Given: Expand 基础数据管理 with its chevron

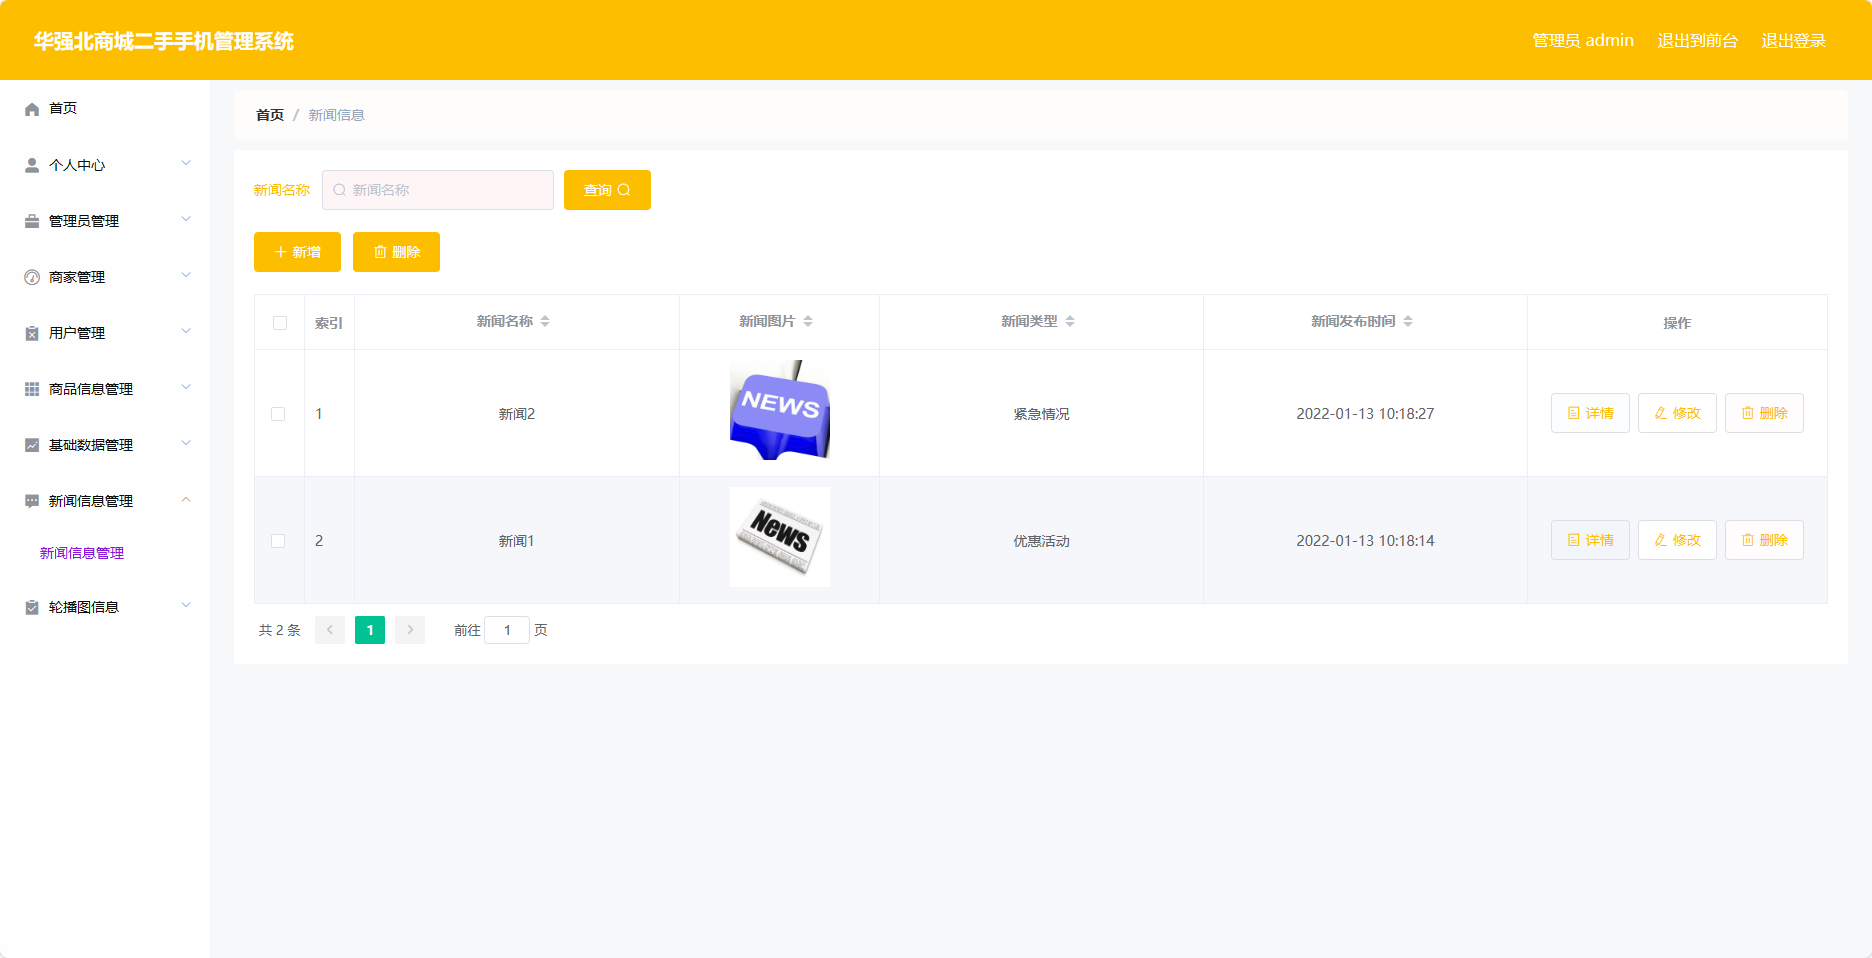Looking at the screenshot, I should 186,443.
